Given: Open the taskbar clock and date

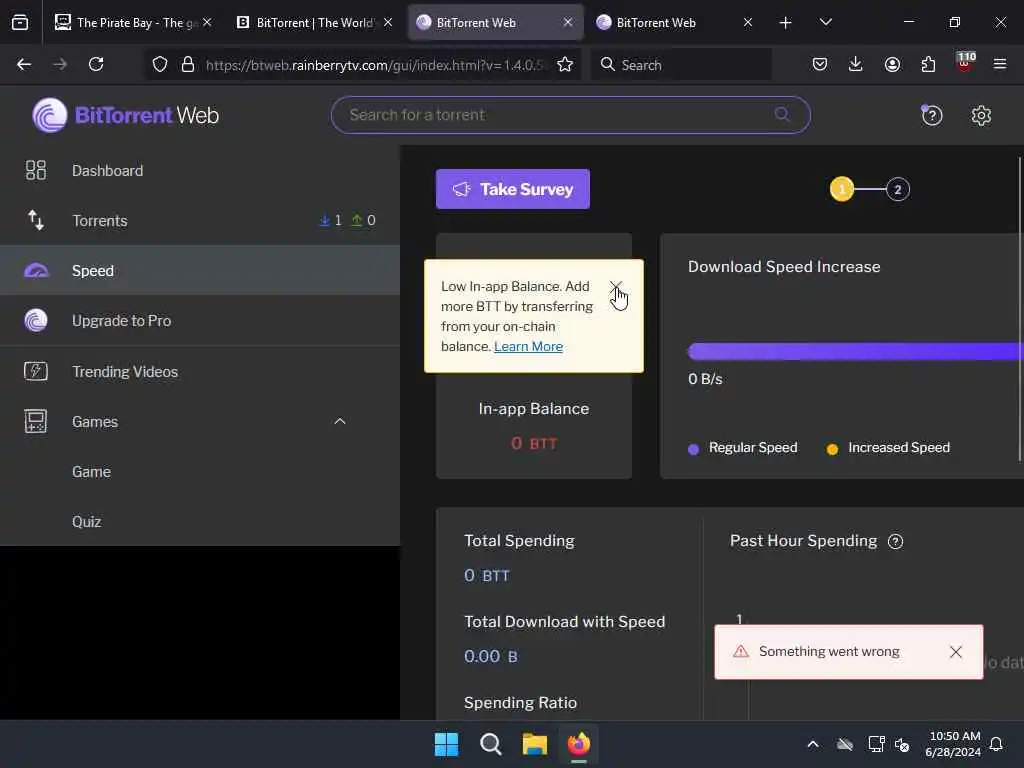Looking at the screenshot, I should (953, 744).
